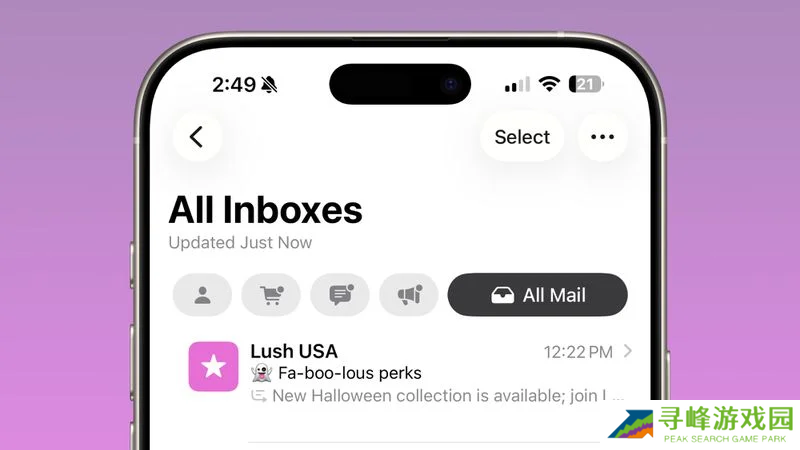The width and height of the screenshot is (800, 450).
Task: Tap the Updated Just Now status text
Action: pyautogui.click(x=240, y=243)
